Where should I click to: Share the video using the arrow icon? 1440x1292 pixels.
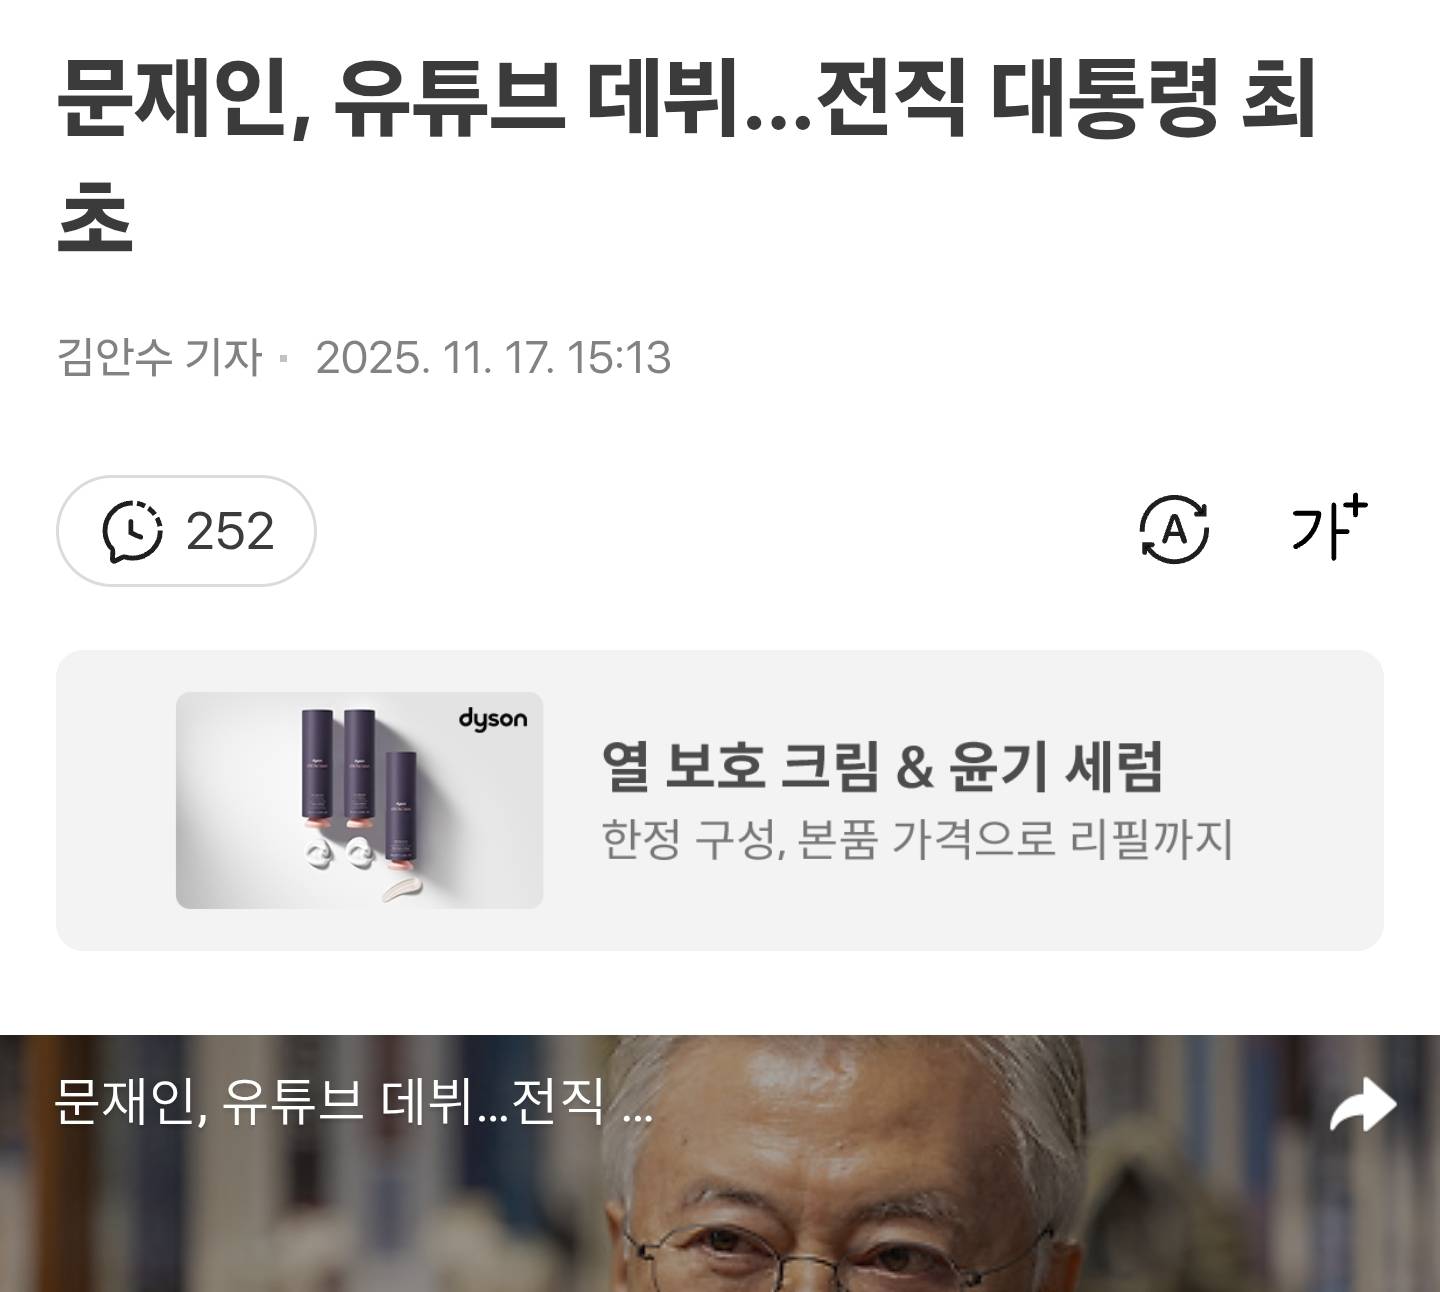(x=1362, y=1105)
